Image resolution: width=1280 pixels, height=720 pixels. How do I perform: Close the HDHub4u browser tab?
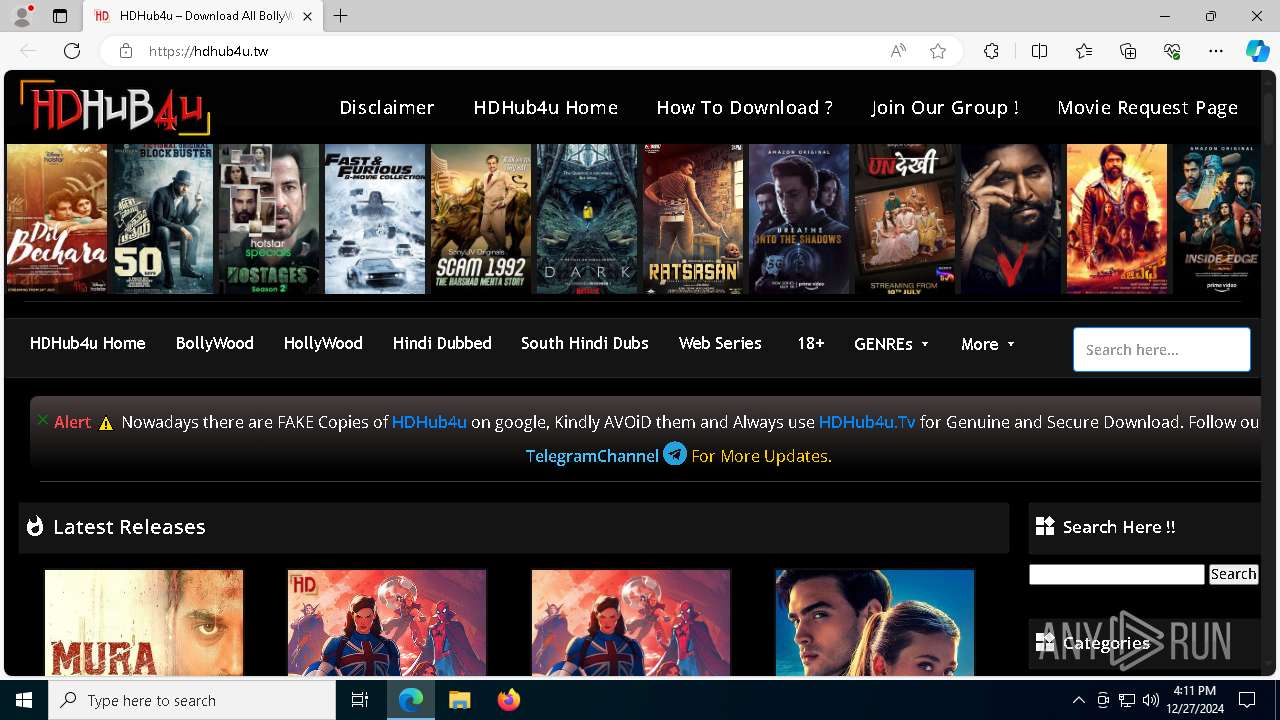click(307, 16)
